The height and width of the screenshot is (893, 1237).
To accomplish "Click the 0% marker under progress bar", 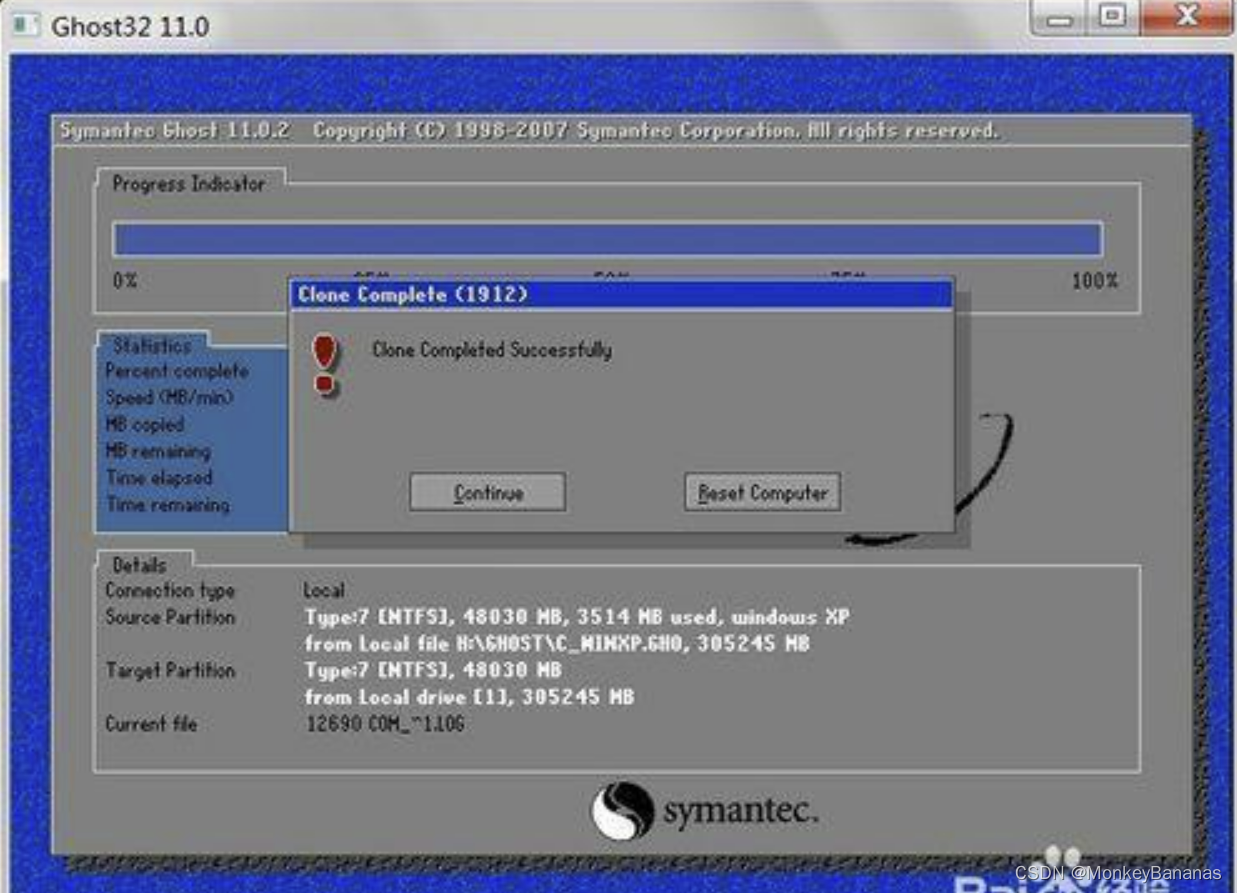I will (125, 281).
